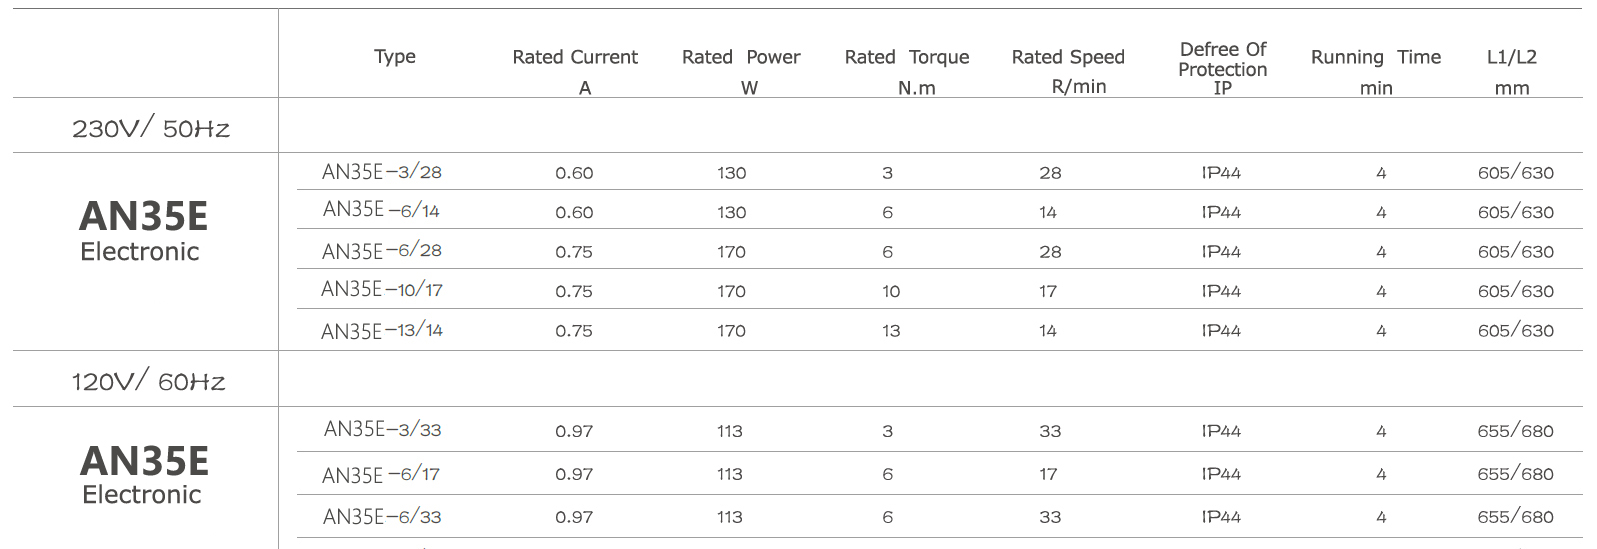
Task: Click 655/680 value in AN35E-3/33 row
Action: click(x=1516, y=431)
